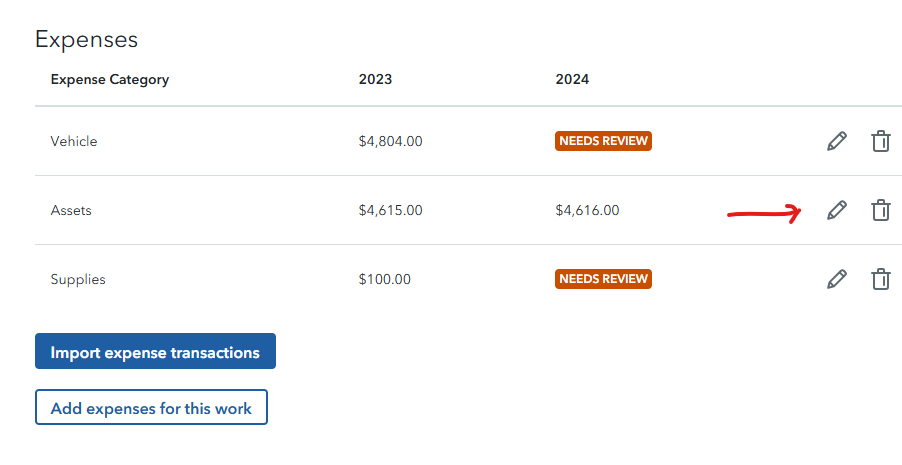Select the Supplies 2023 amount $100.00
Screen dimensions: 902x465
point(384,280)
